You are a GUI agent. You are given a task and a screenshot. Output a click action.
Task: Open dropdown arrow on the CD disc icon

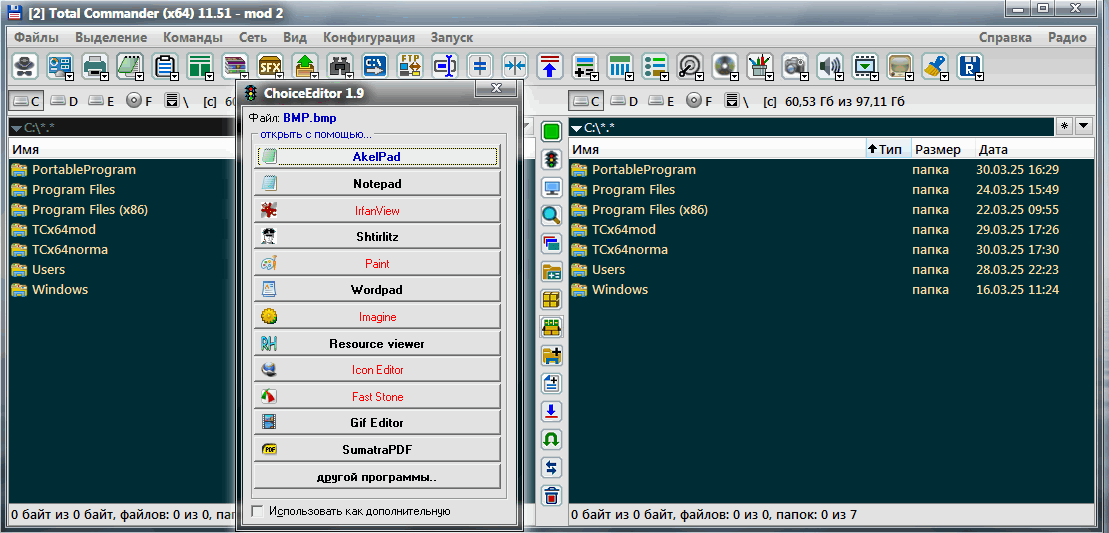click(x=734, y=74)
